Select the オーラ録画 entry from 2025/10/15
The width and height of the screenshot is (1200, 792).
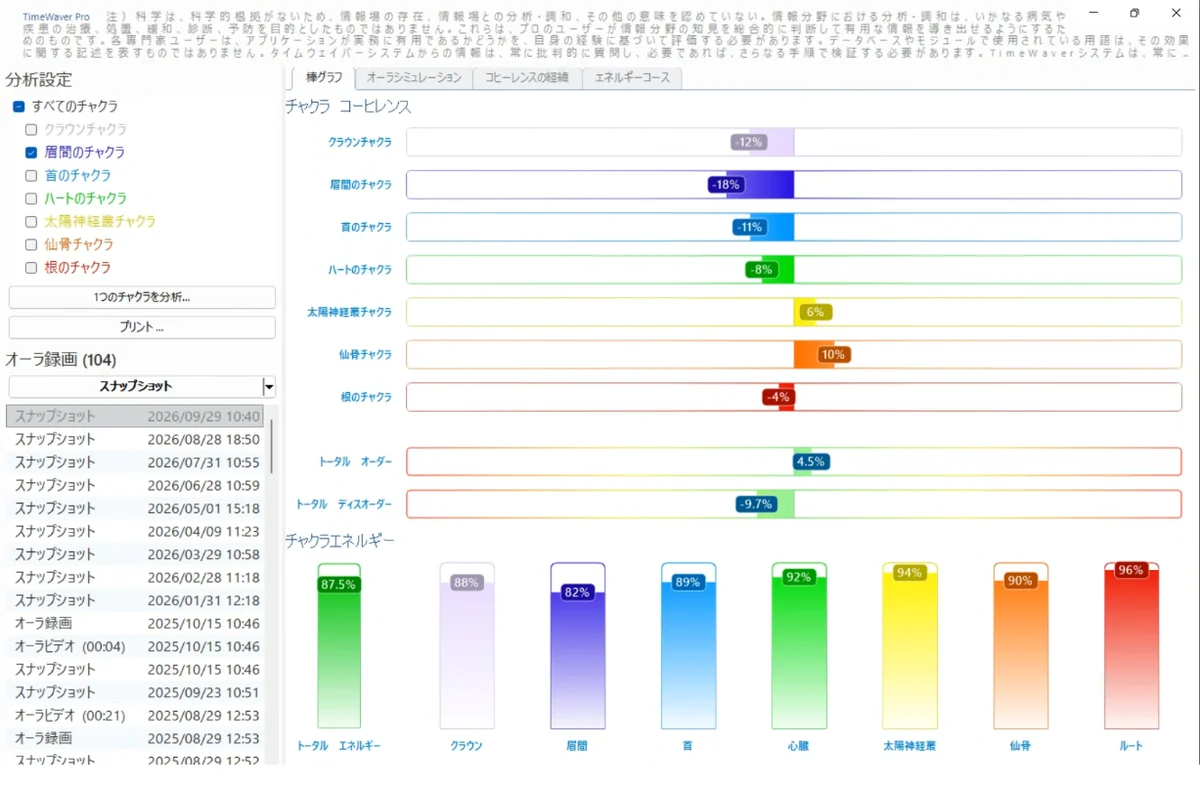136,623
